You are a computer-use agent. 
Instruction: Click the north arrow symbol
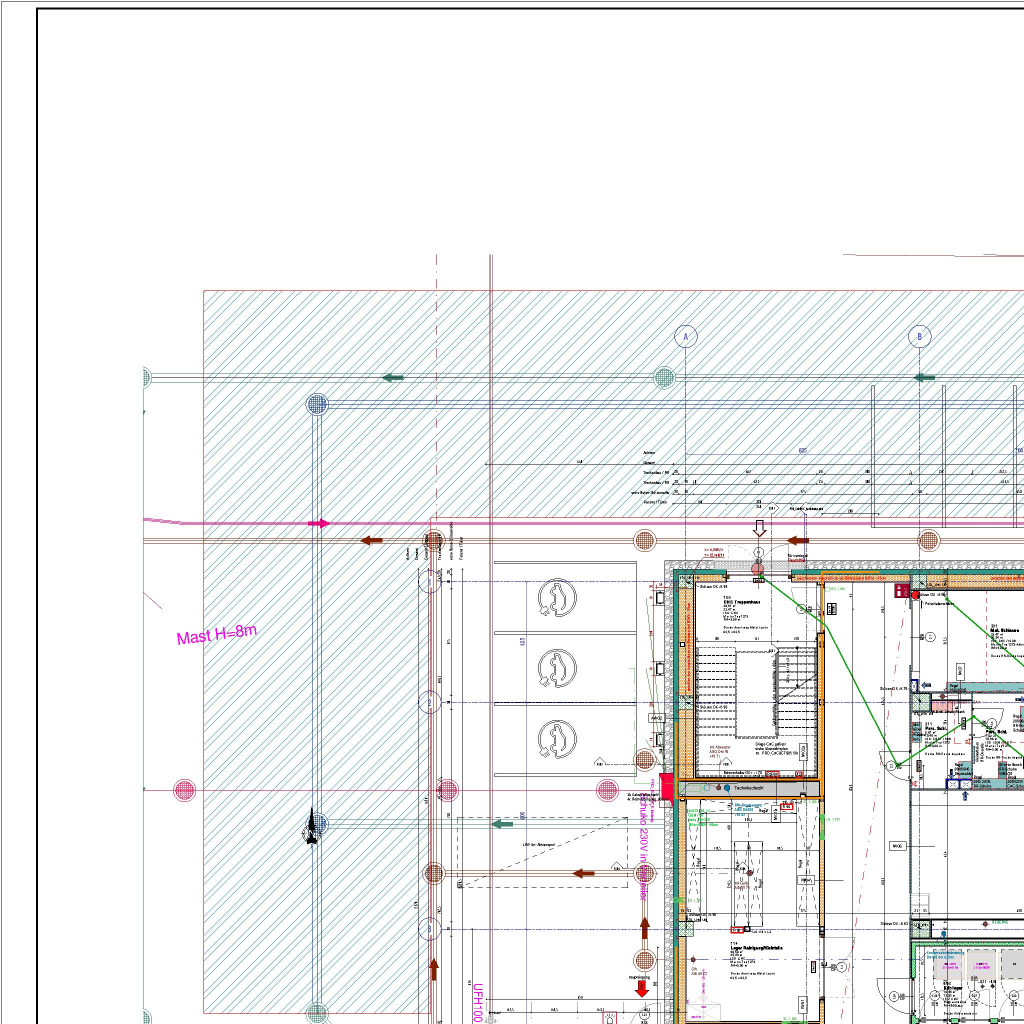coord(312,827)
